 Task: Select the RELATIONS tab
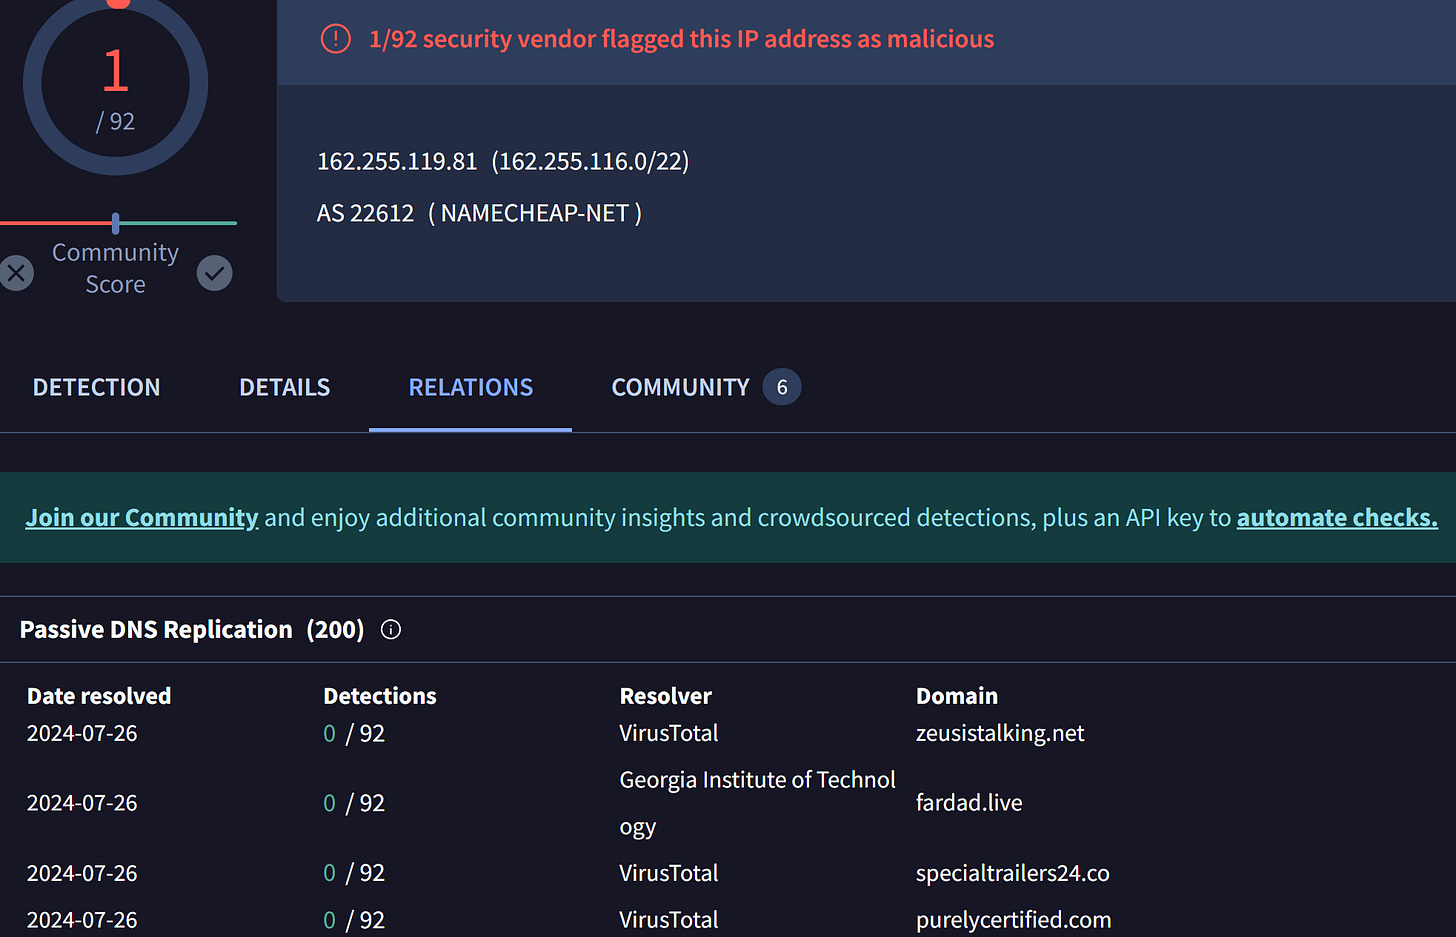(x=471, y=387)
